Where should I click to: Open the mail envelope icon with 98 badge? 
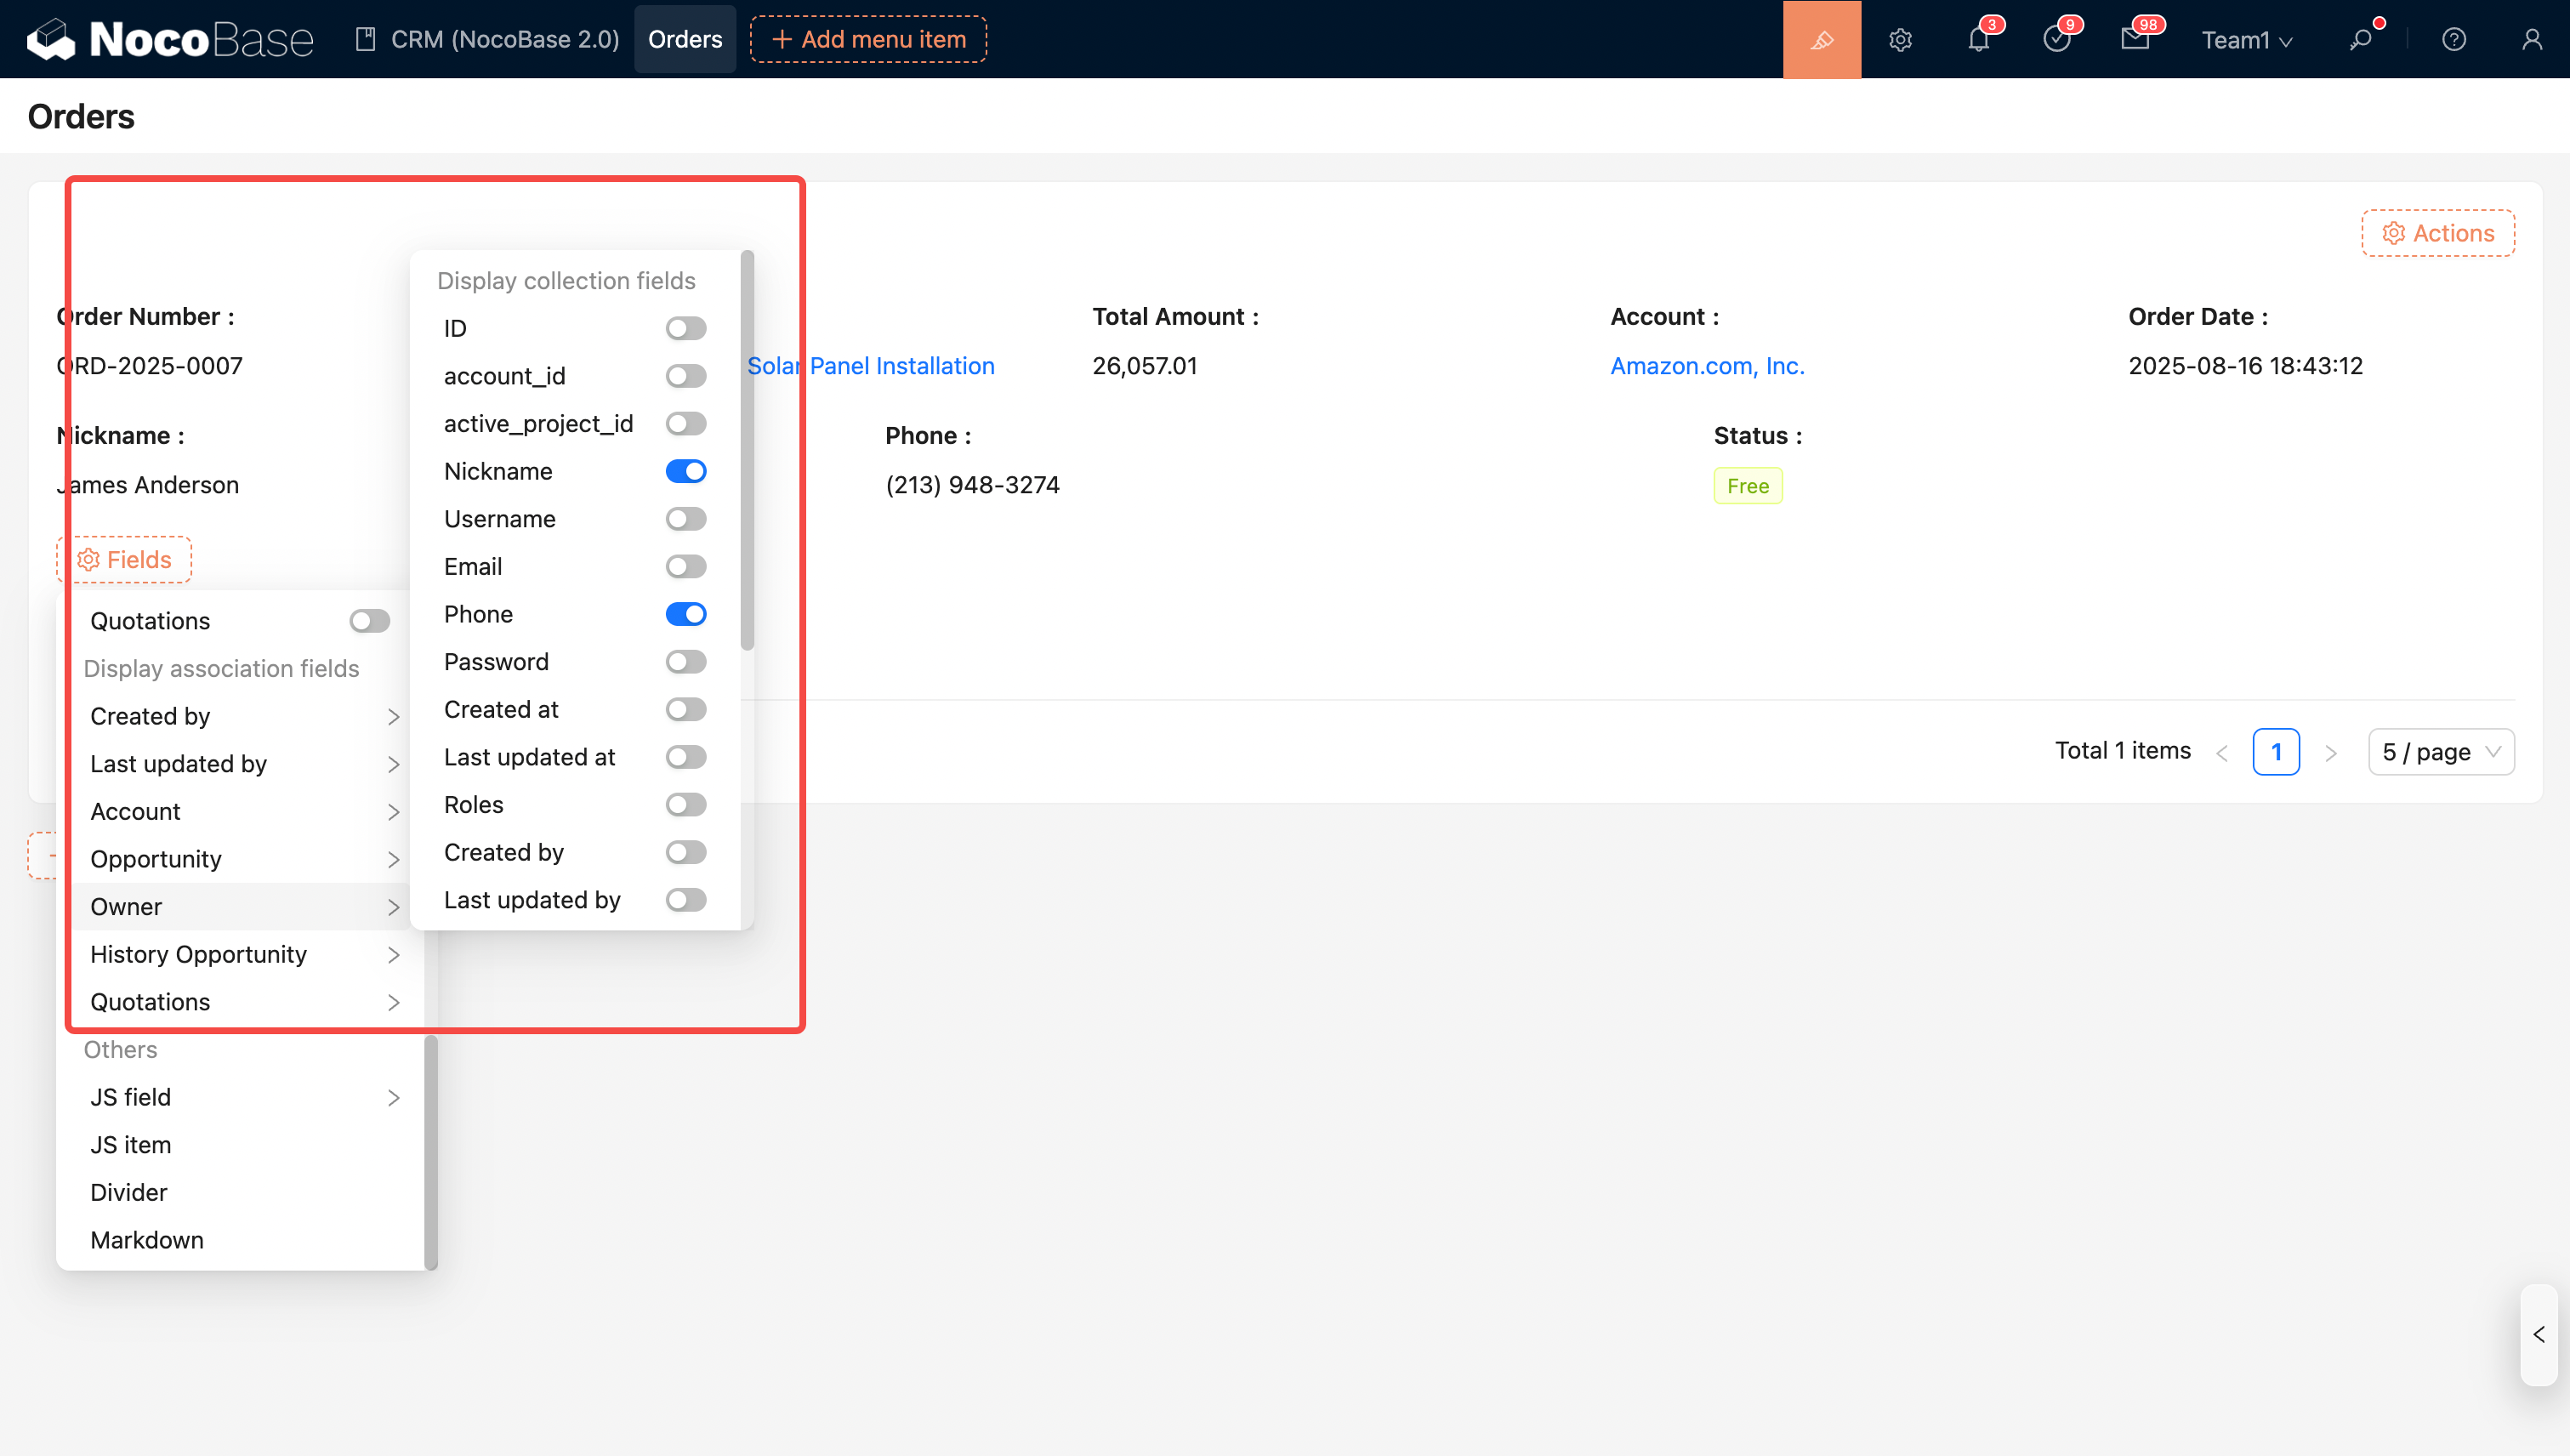(x=2134, y=40)
